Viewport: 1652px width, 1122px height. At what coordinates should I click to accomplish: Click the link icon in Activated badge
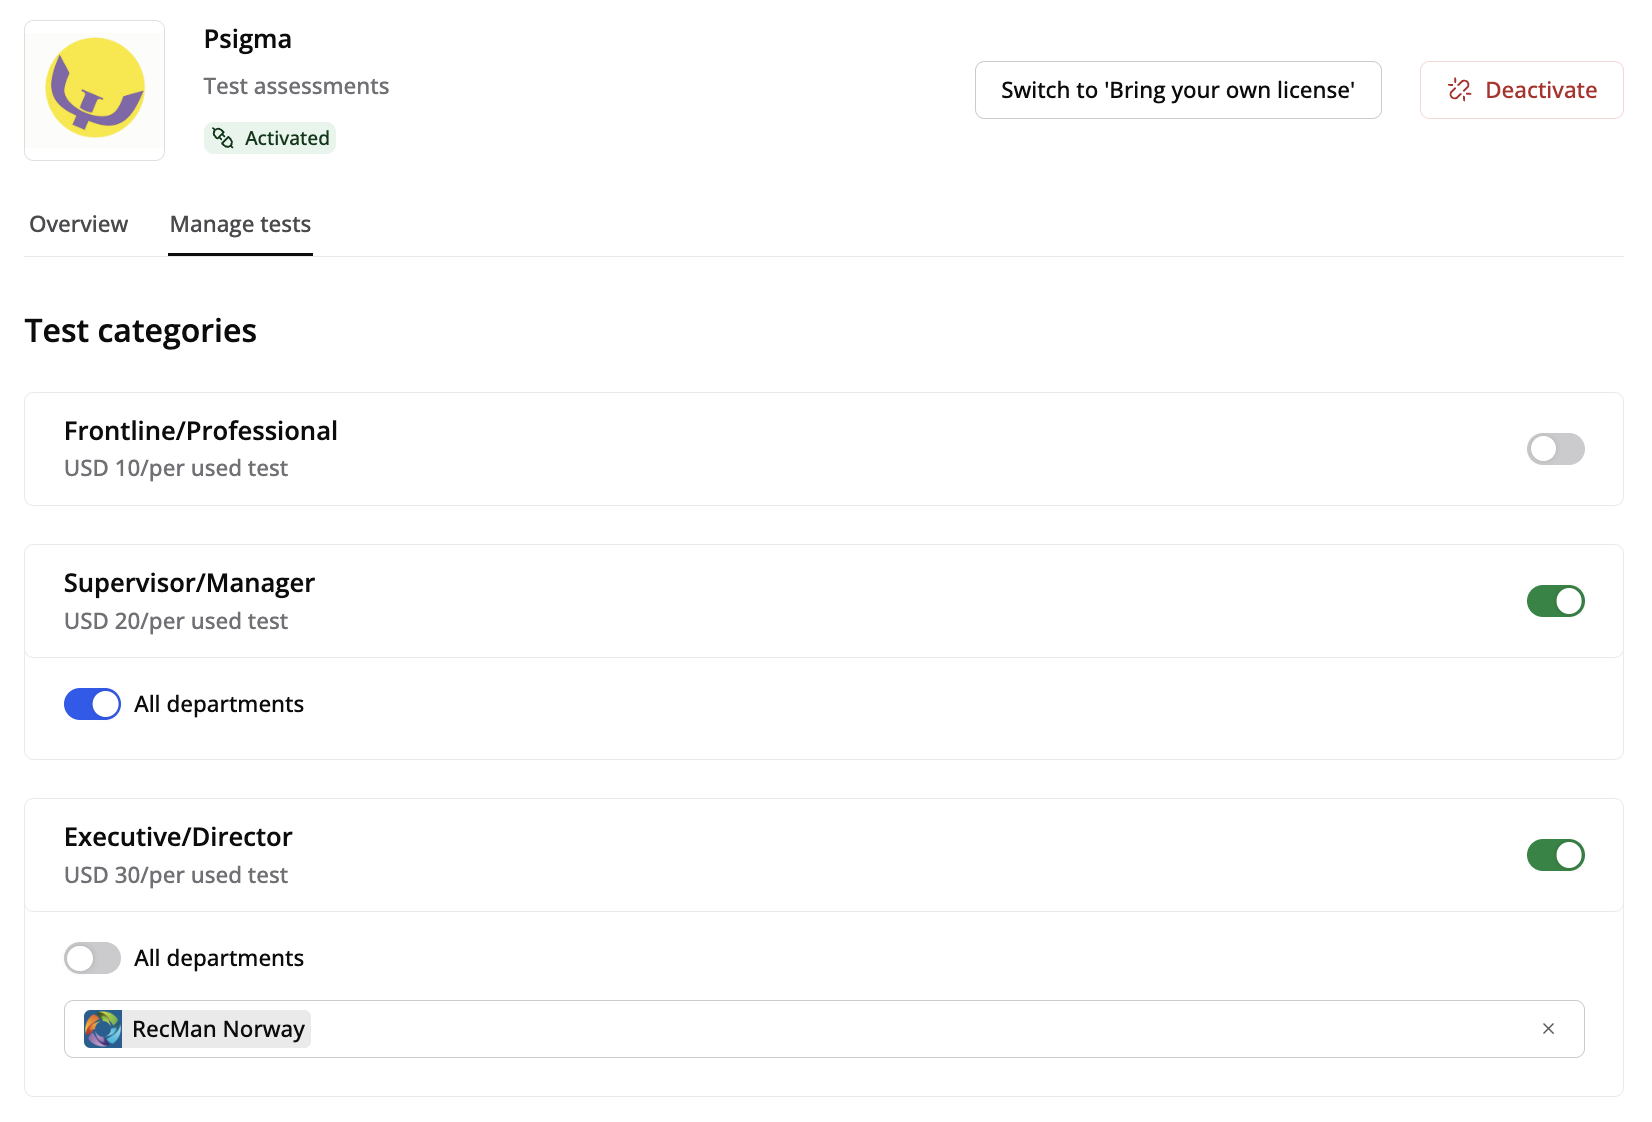[223, 138]
